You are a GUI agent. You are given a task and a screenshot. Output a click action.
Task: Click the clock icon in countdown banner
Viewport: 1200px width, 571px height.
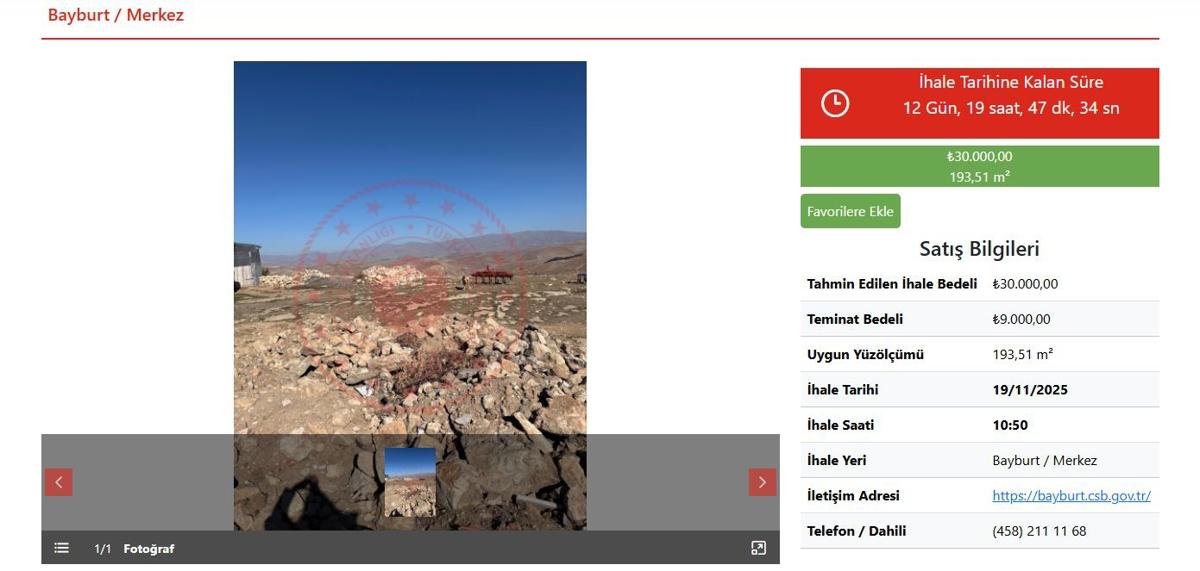(x=835, y=103)
